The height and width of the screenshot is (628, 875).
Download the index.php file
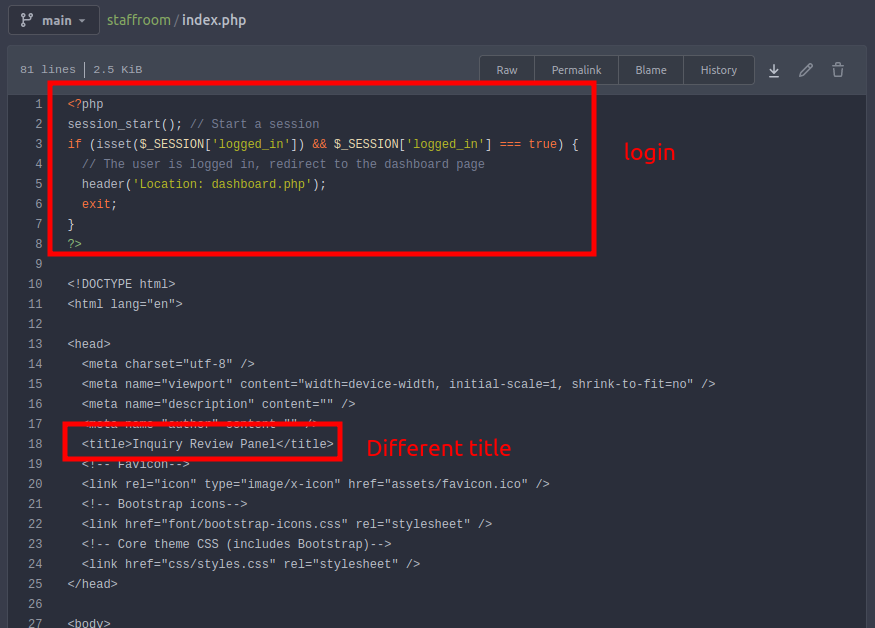773,70
